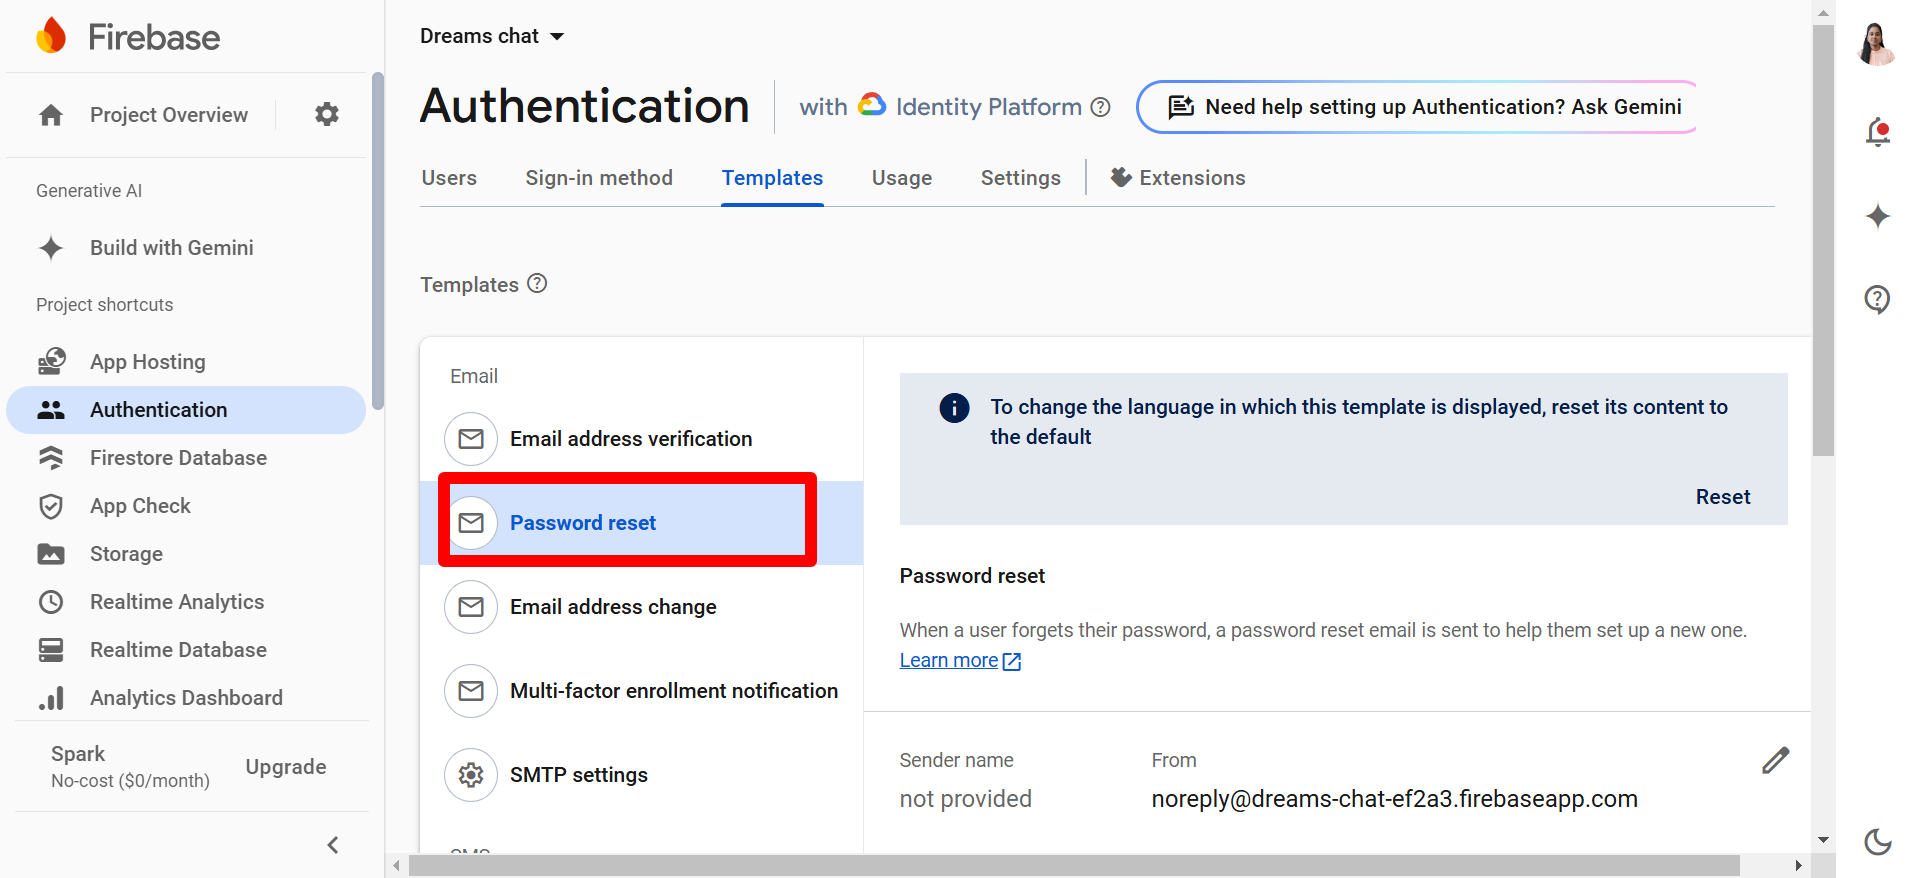Image resolution: width=1920 pixels, height=878 pixels.
Task: Switch to the Users tab
Action: (x=449, y=178)
